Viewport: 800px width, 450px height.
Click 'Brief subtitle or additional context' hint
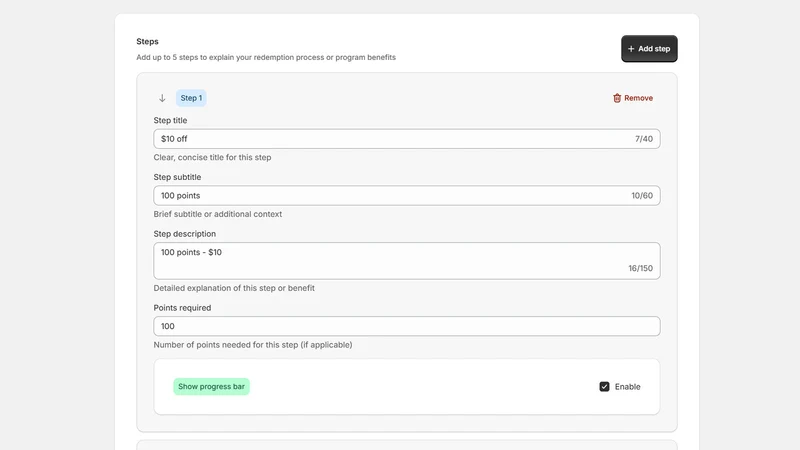coord(218,214)
